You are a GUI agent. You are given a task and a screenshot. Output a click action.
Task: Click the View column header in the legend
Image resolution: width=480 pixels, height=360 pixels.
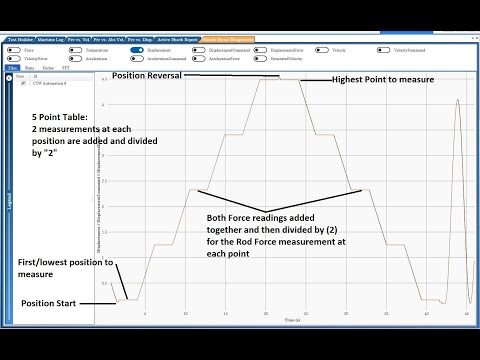tap(20, 76)
